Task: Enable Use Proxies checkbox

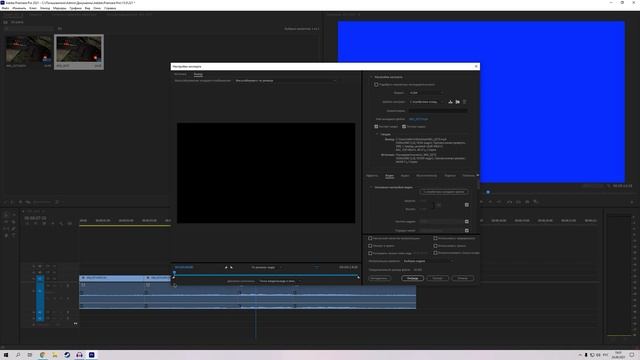Action: [435, 246]
